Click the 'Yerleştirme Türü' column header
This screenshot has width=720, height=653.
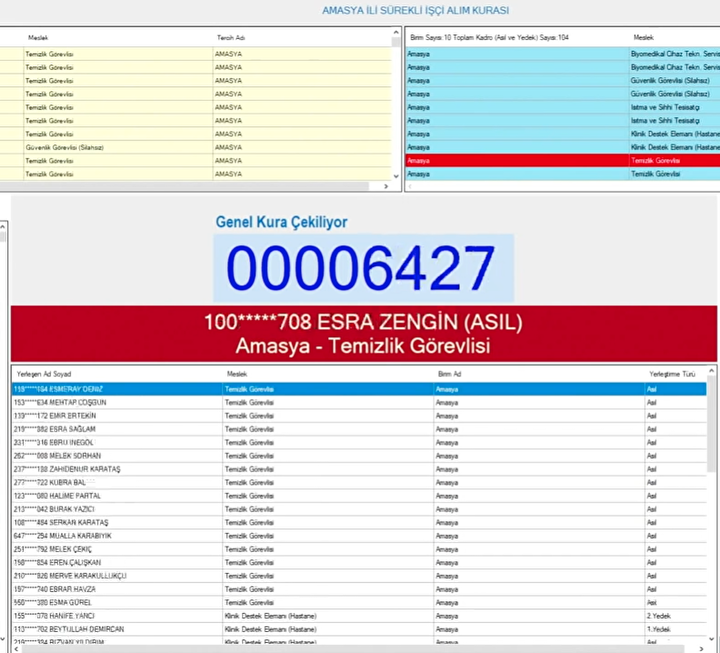pos(672,374)
